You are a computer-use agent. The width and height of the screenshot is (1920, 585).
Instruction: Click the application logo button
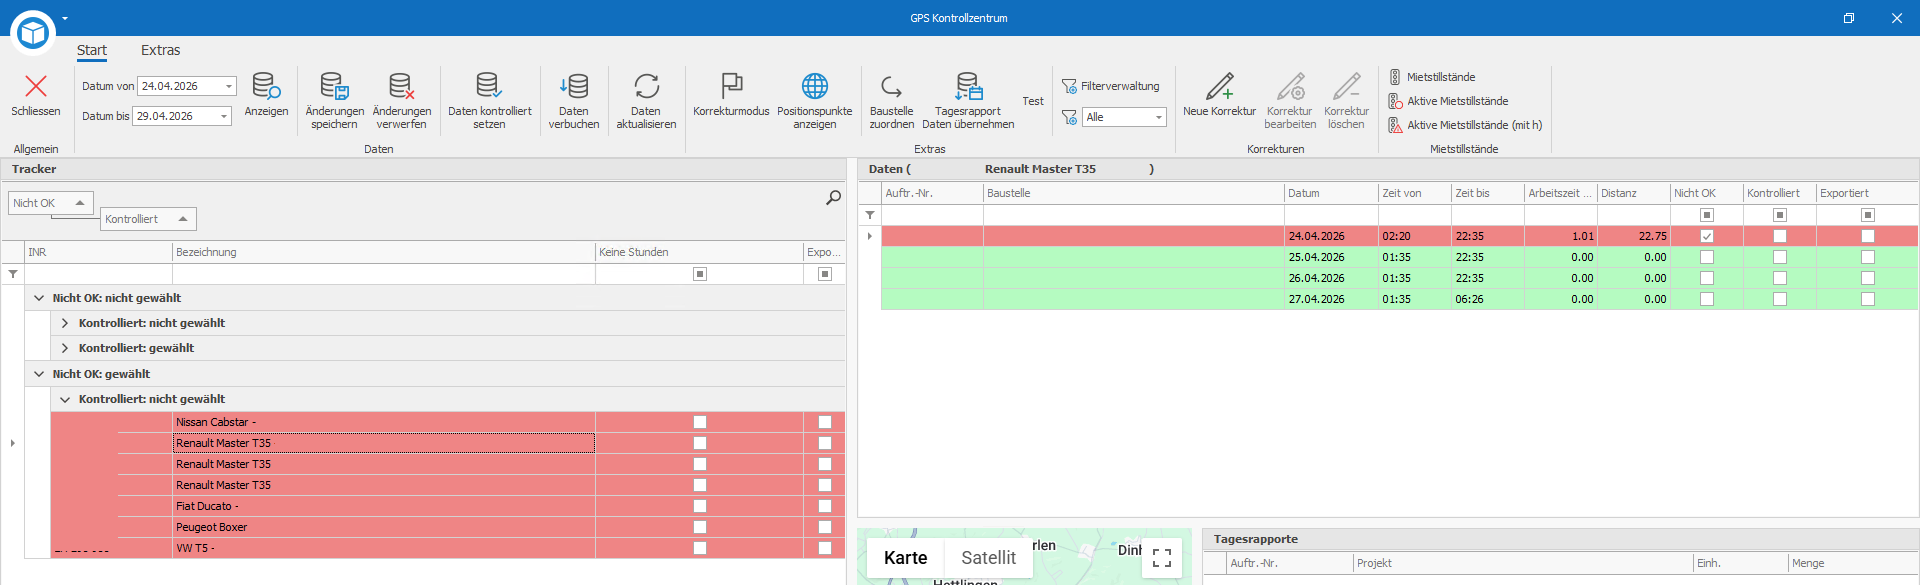33,32
